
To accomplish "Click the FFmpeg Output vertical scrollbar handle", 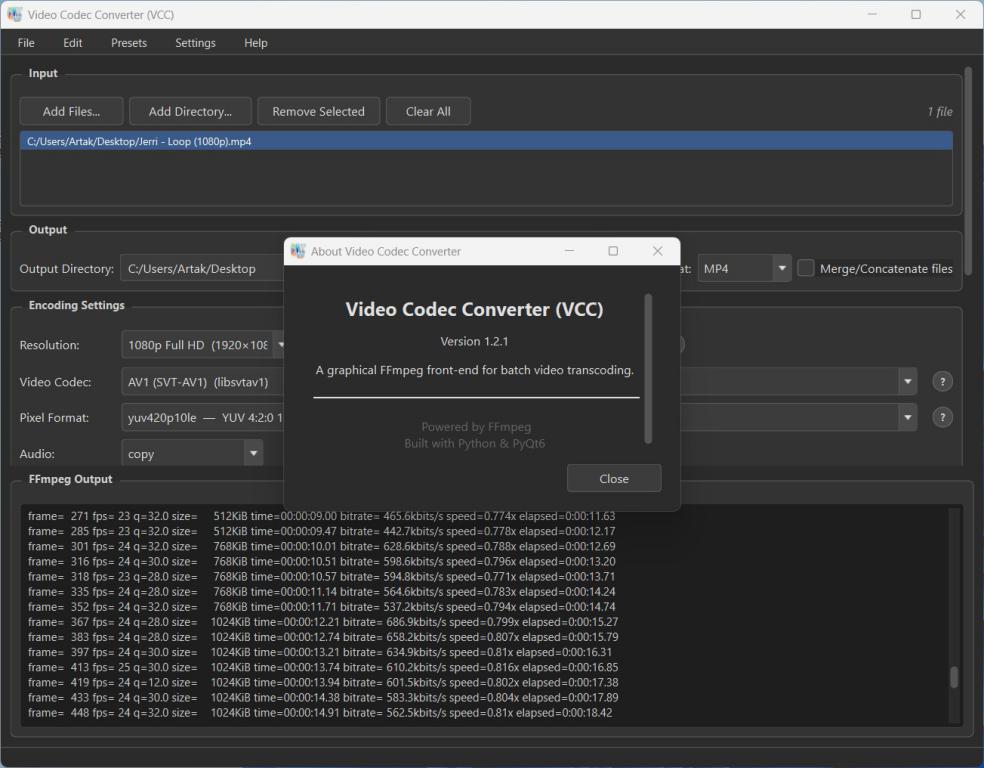I will [954, 677].
